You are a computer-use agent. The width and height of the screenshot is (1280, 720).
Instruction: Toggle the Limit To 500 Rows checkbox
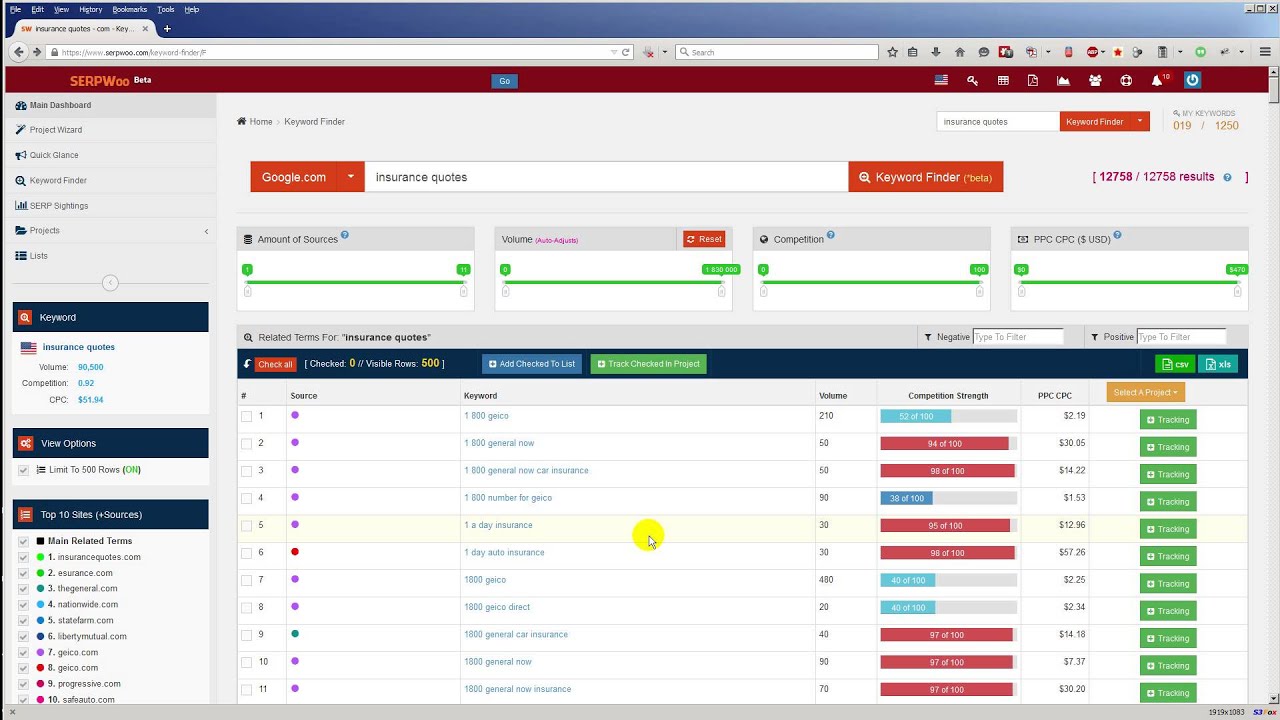pos(24,470)
